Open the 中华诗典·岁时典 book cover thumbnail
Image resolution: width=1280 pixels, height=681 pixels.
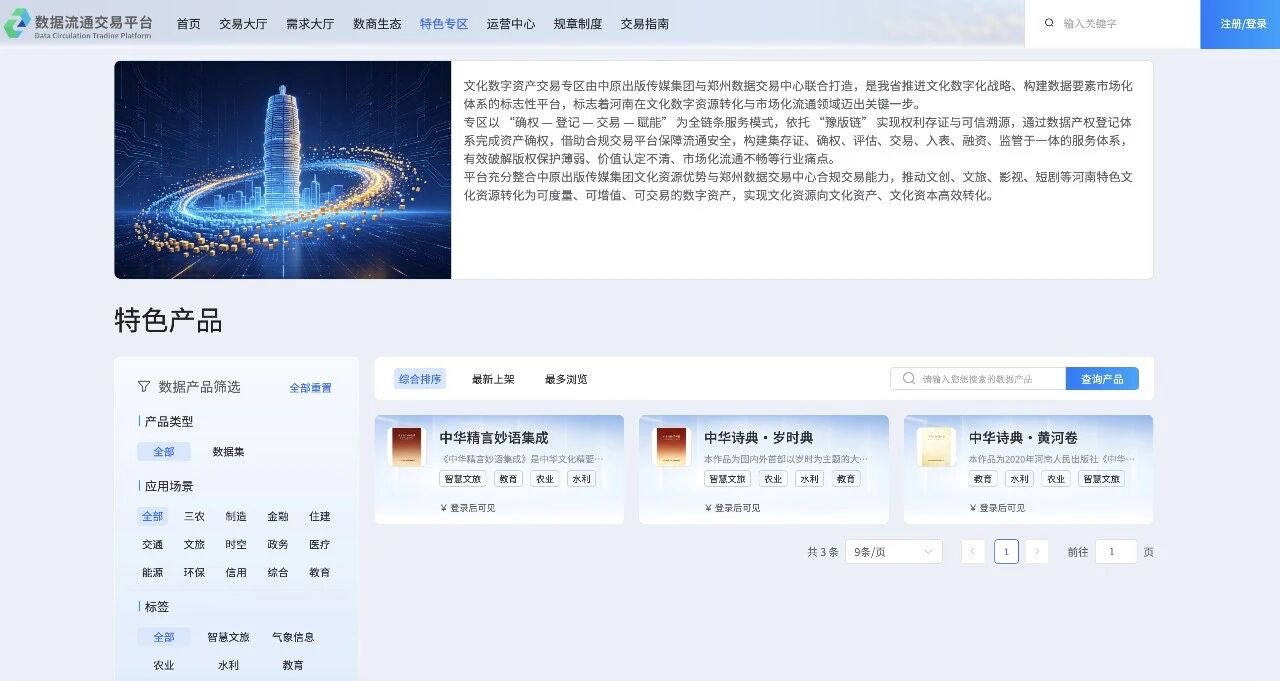click(x=671, y=447)
